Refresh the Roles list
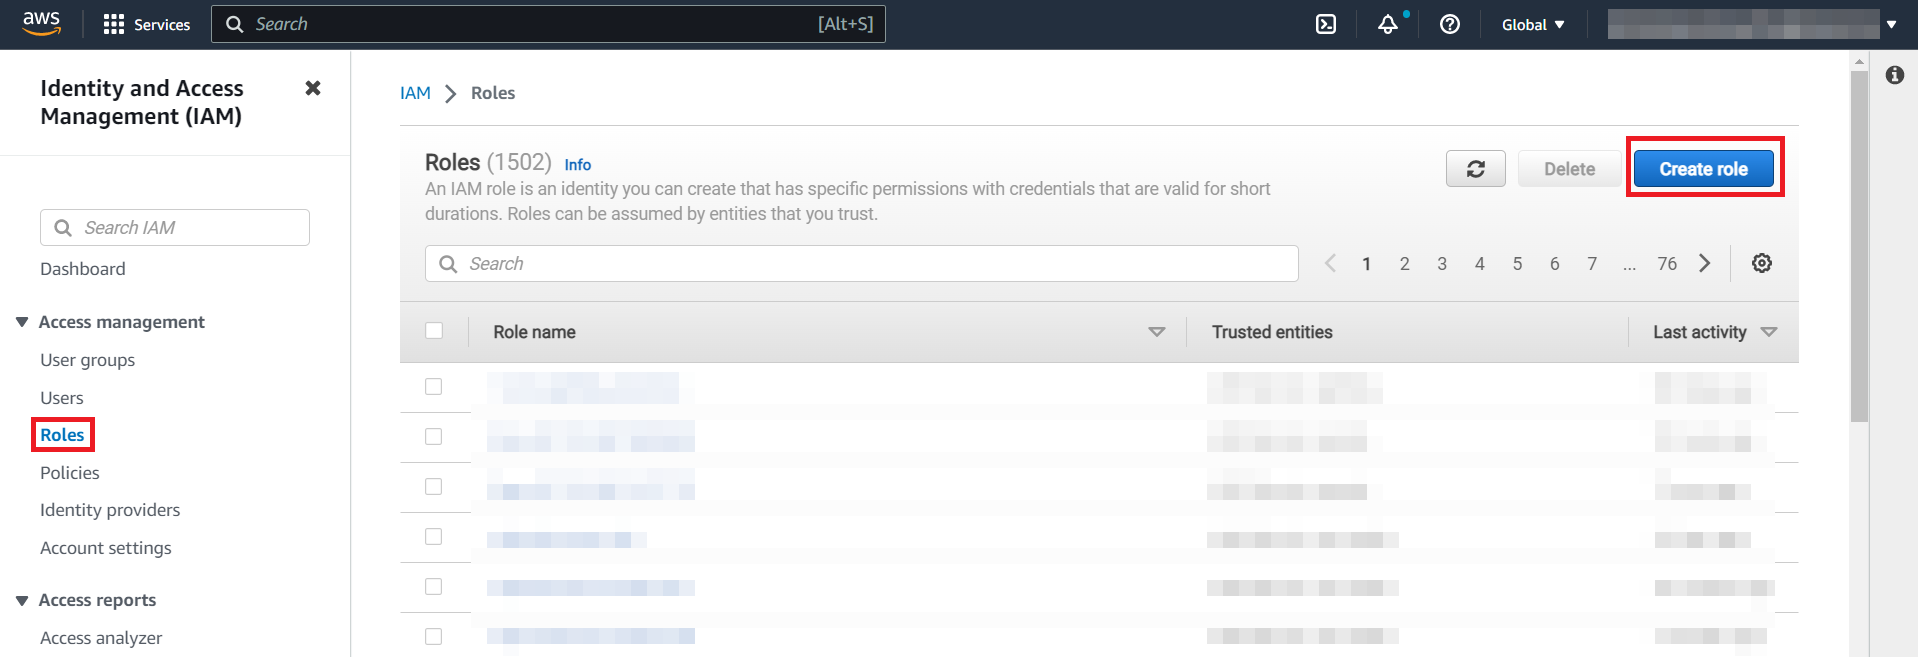1918x657 pixels. click(x=1475, y=168)
